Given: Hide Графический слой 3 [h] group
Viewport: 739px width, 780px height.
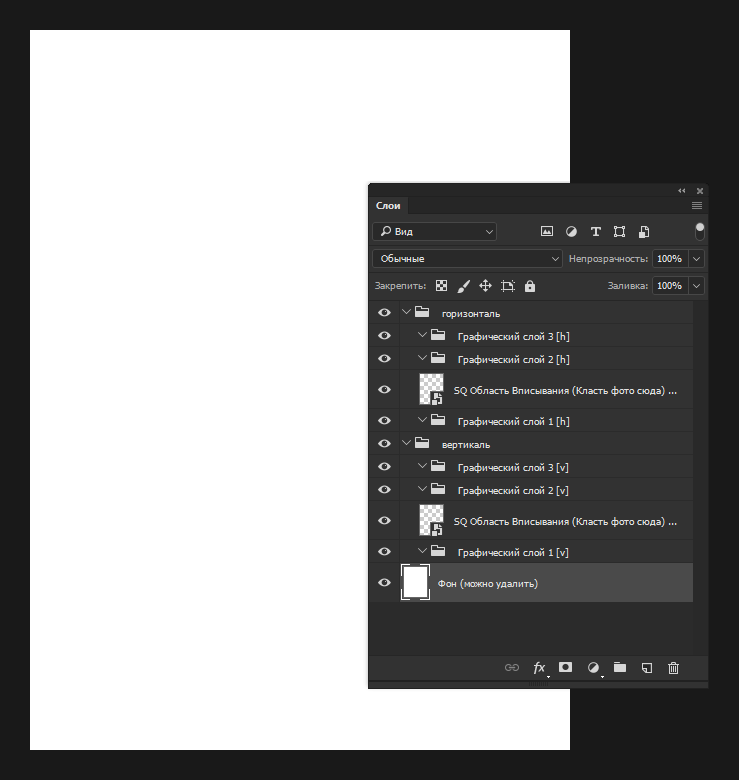Looking at the screenshot, I should pos(384,335).
